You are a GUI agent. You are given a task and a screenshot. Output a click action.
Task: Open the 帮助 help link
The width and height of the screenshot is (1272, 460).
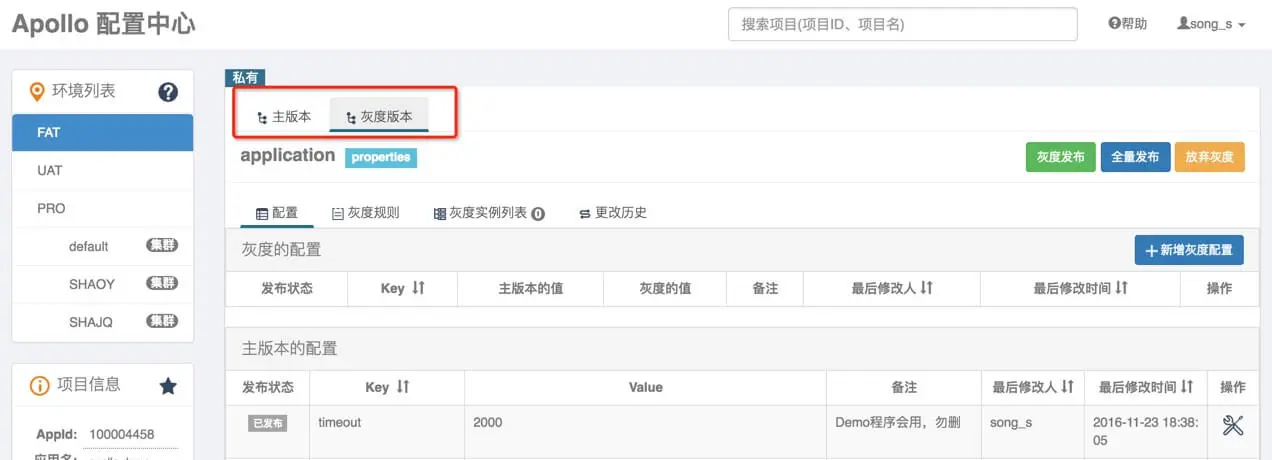1128,24
